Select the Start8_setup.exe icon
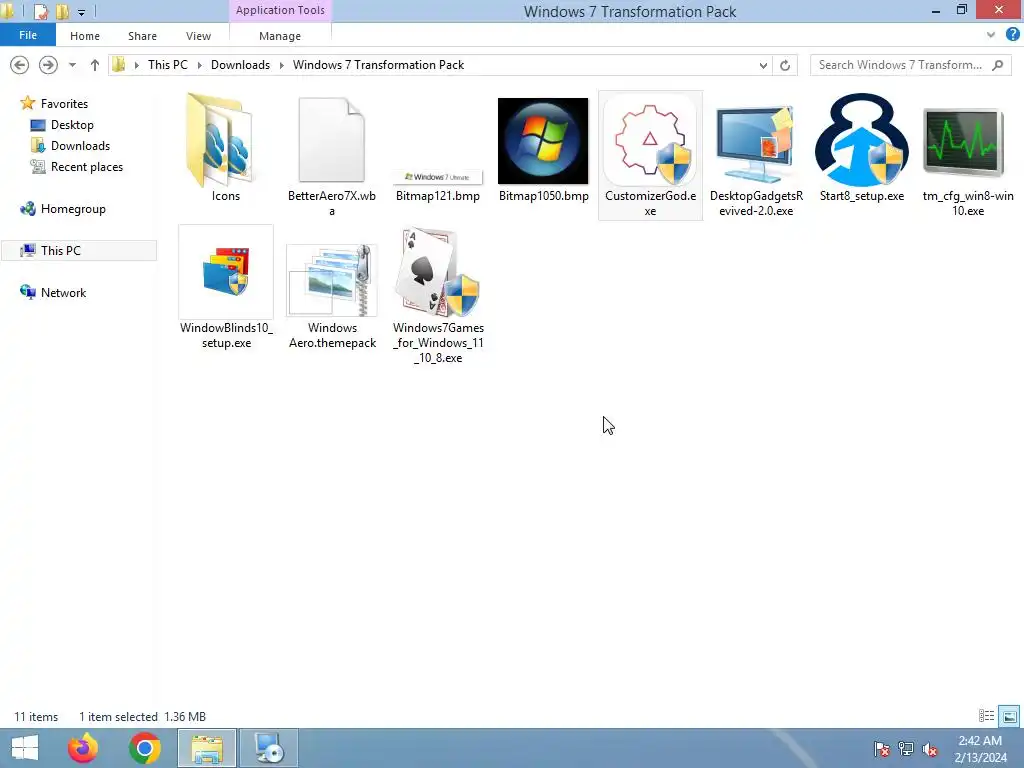1024x768 pixels. pyautogui.click(x=861, y=140)
